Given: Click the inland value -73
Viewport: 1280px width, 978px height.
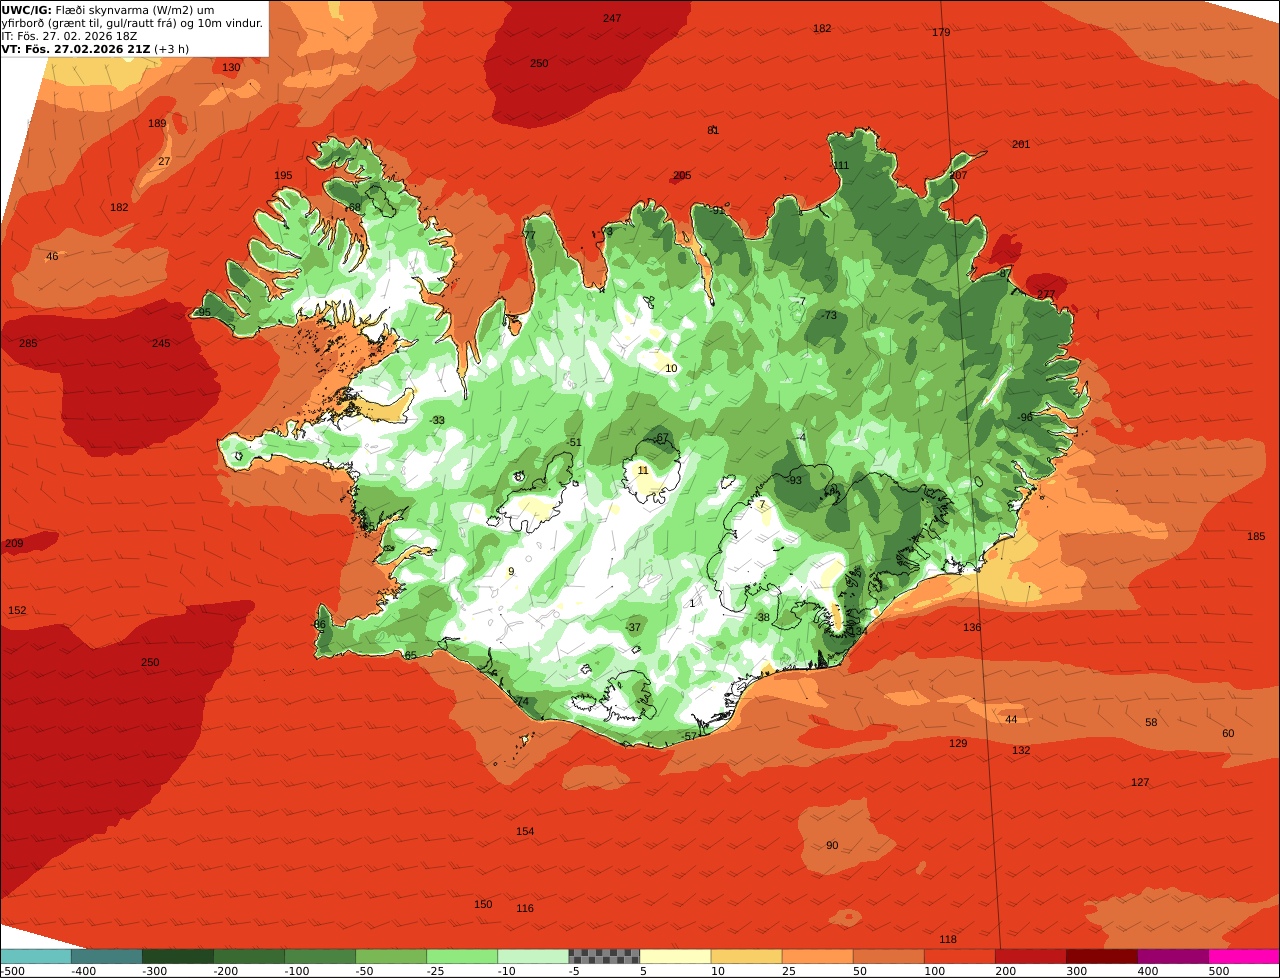Looking at the screenshot, I should (828, 315).
